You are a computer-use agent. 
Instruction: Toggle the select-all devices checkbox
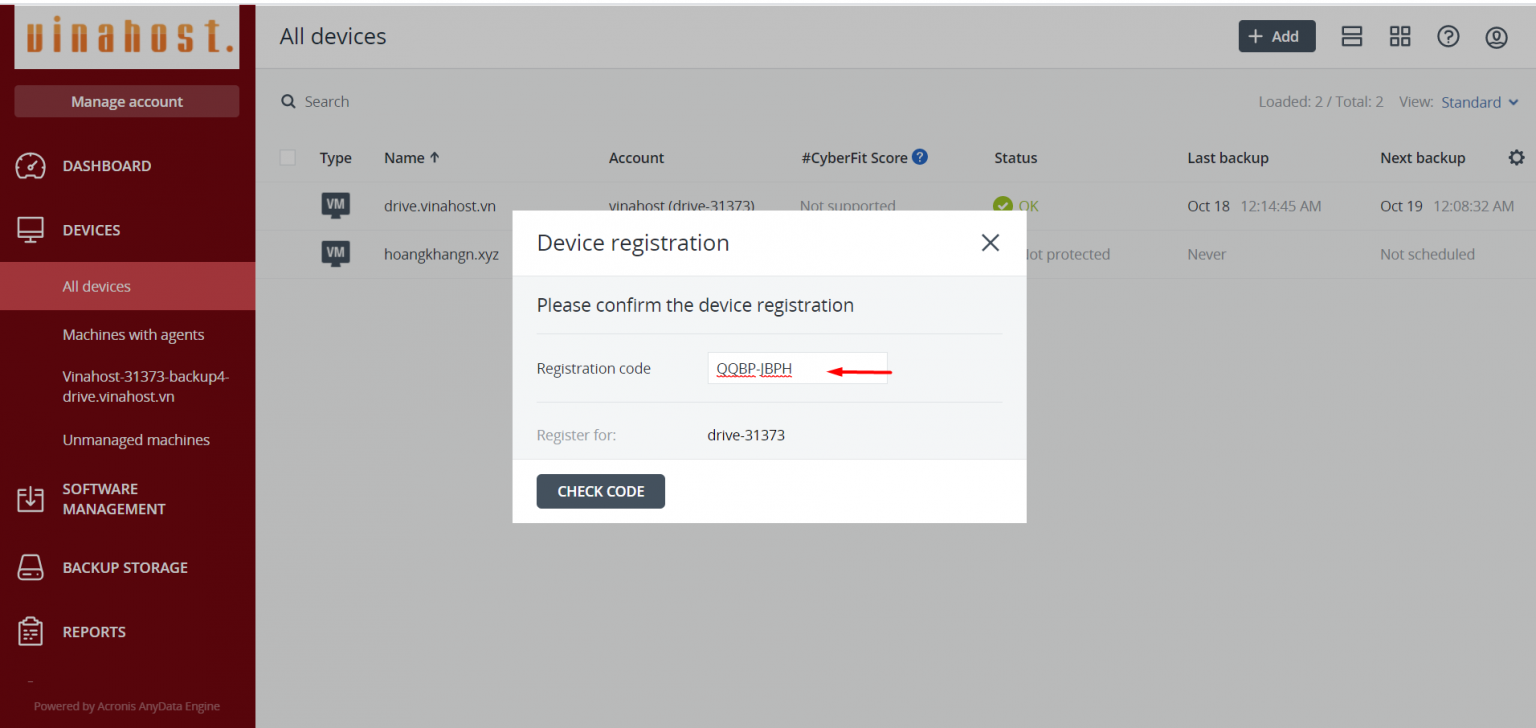point(288,158)
